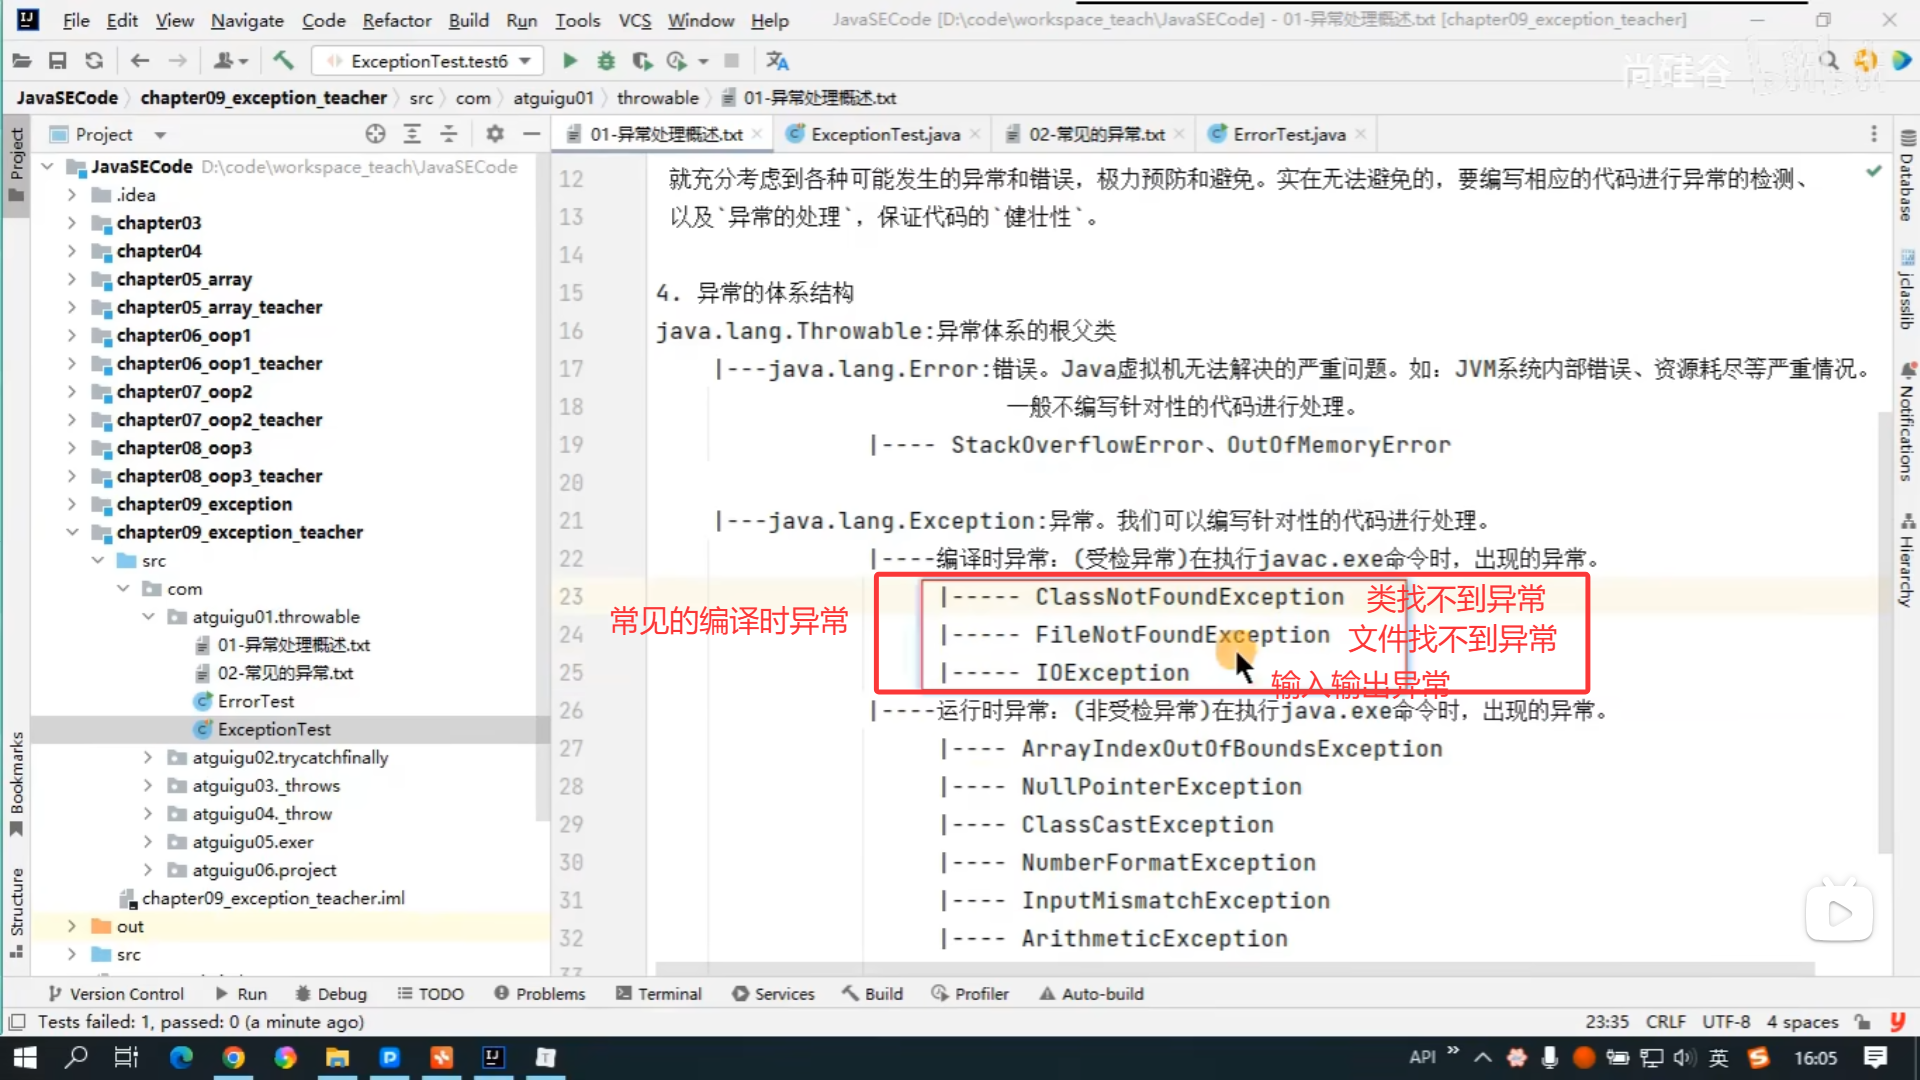
Task: Click the Version Control button
Action: coord(116,994)
